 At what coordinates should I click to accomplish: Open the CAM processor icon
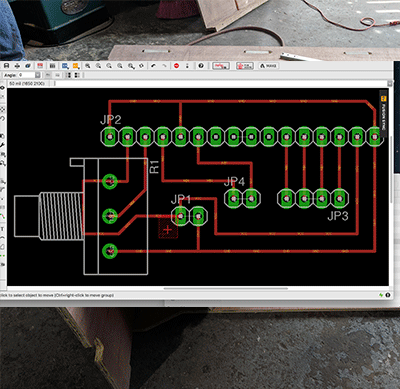[28, 66]
